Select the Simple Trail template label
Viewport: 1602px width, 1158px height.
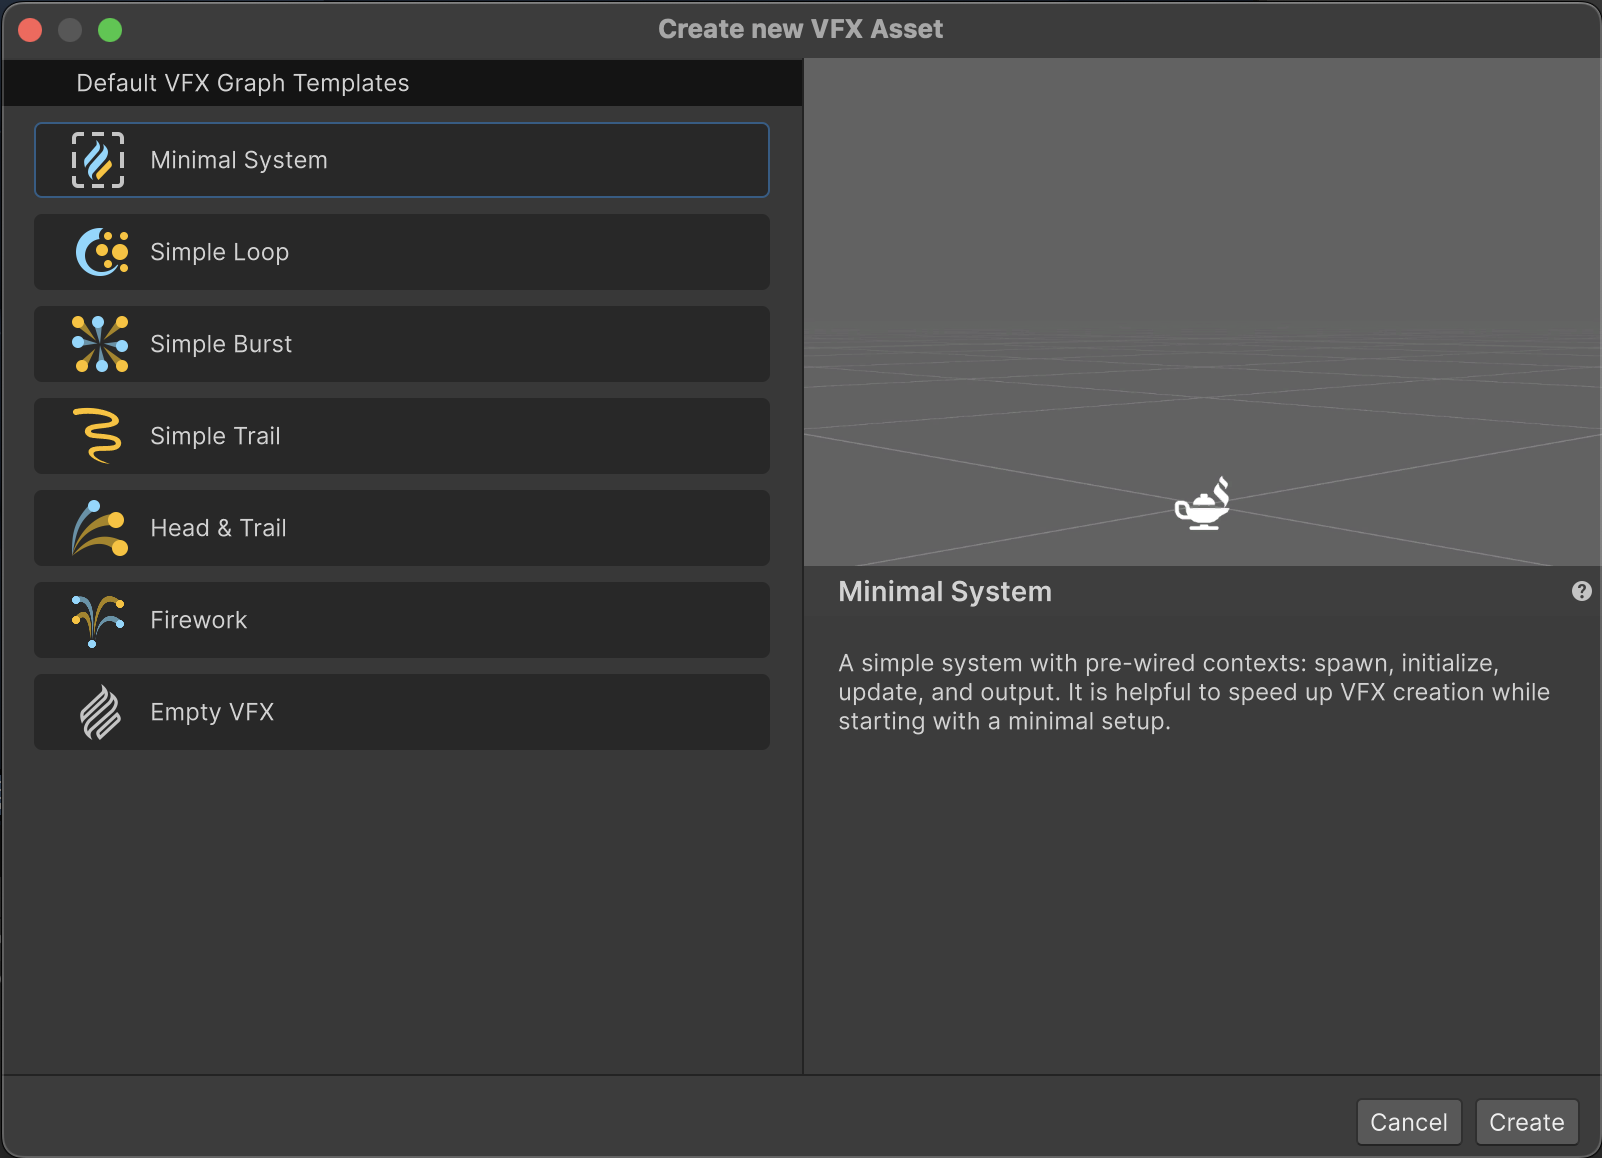coord(215,436)
